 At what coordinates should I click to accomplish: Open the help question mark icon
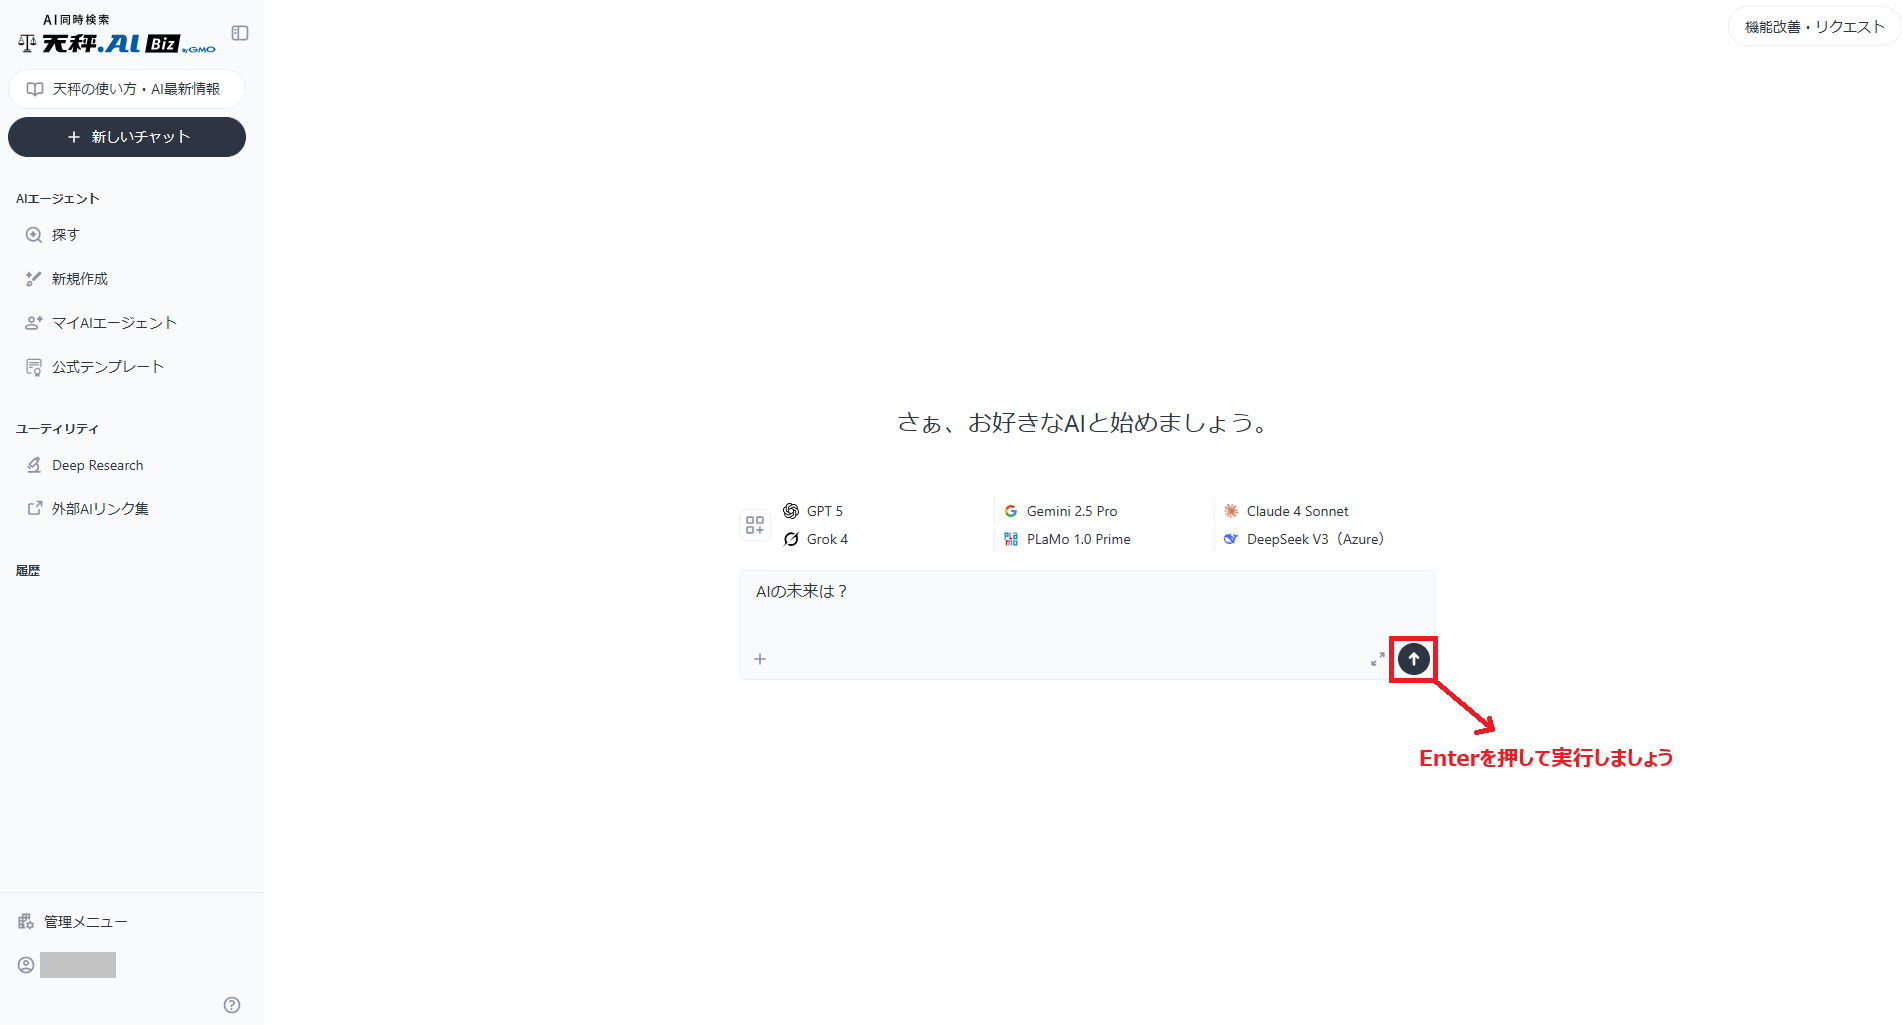(x=232, y=1005)
